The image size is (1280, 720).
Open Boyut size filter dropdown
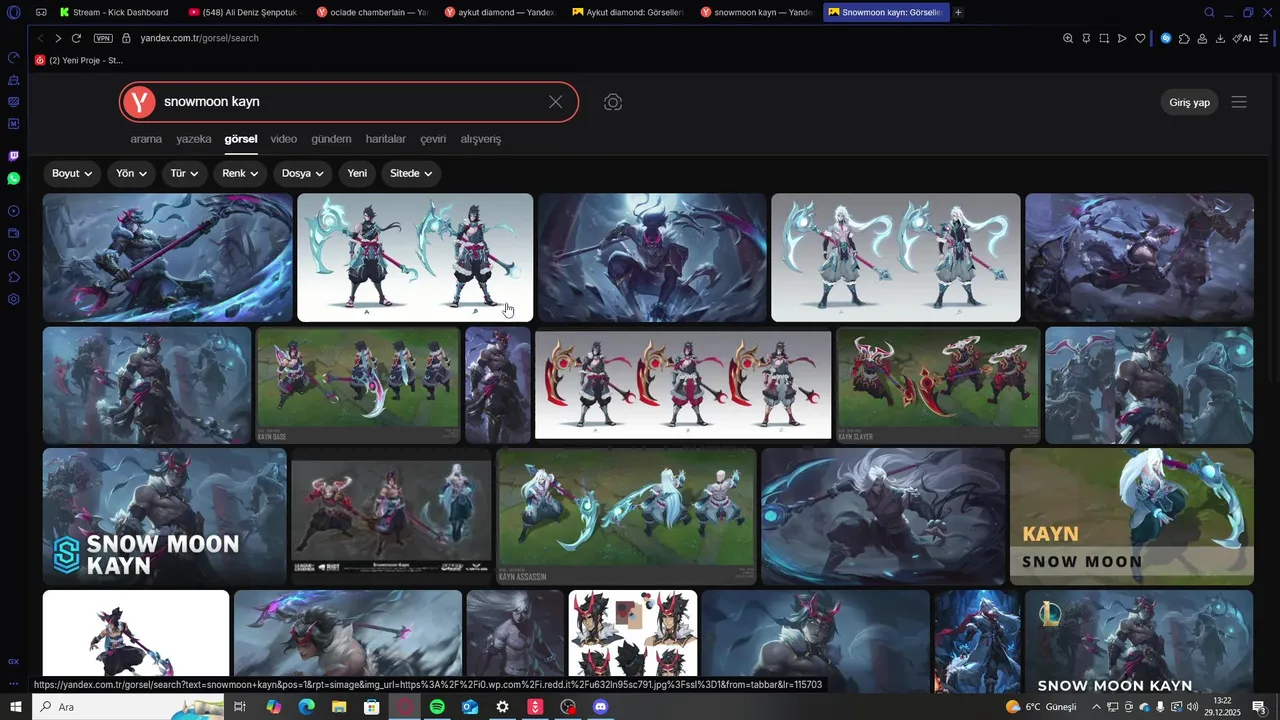point(72,173)
